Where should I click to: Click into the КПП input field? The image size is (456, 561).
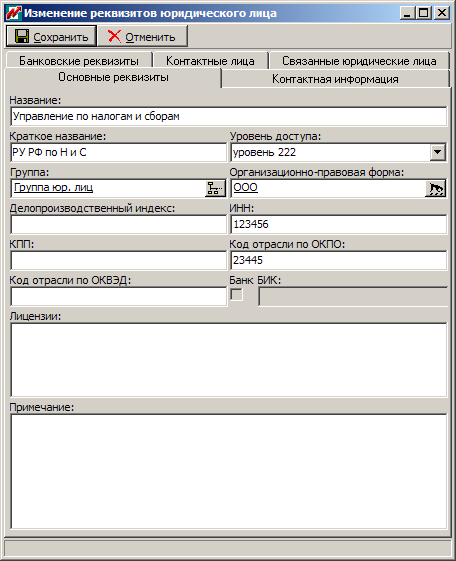118,260
